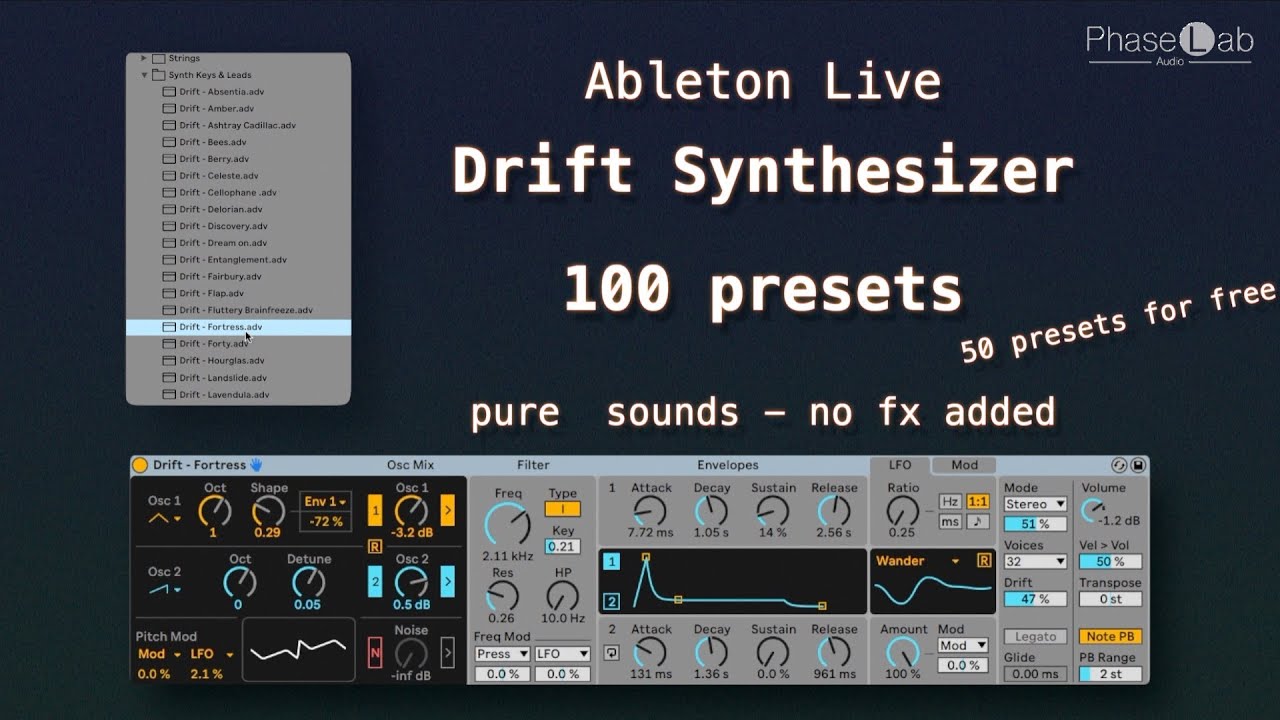The image size is (1280, 720).
Task: Open the Osc 2 waveform selector
Action: [x=165, y=590]
